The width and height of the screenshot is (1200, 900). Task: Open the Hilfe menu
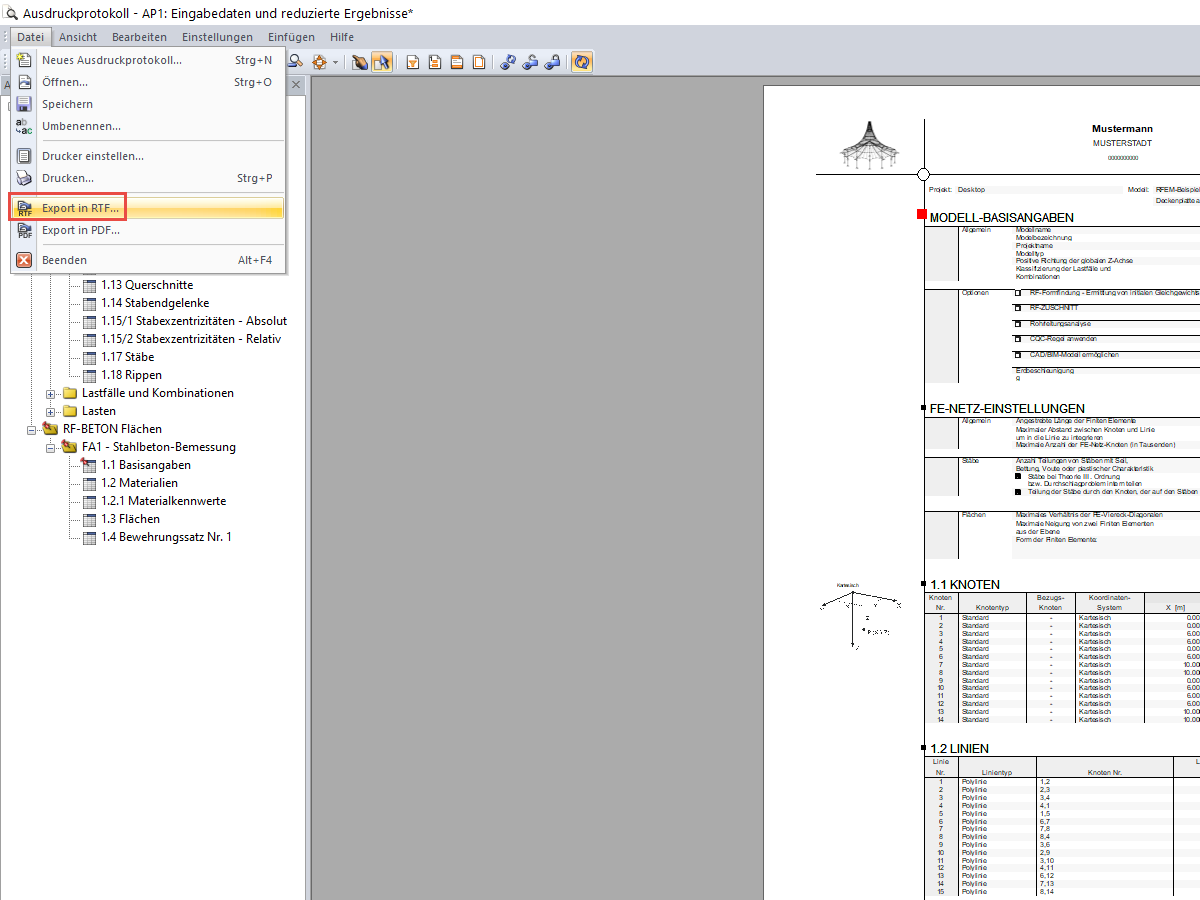pos(342,37)
